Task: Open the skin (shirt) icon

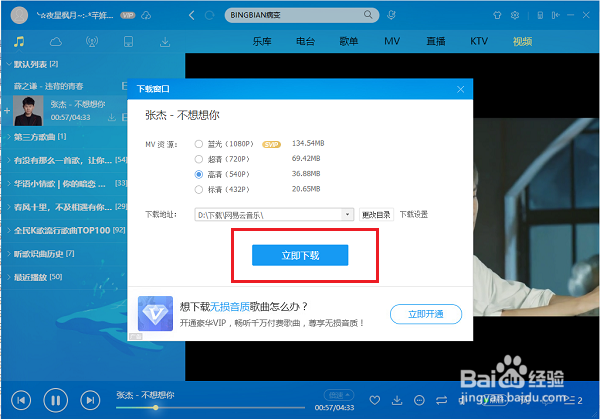Action: pyautogui.click(x=497, y=15)
